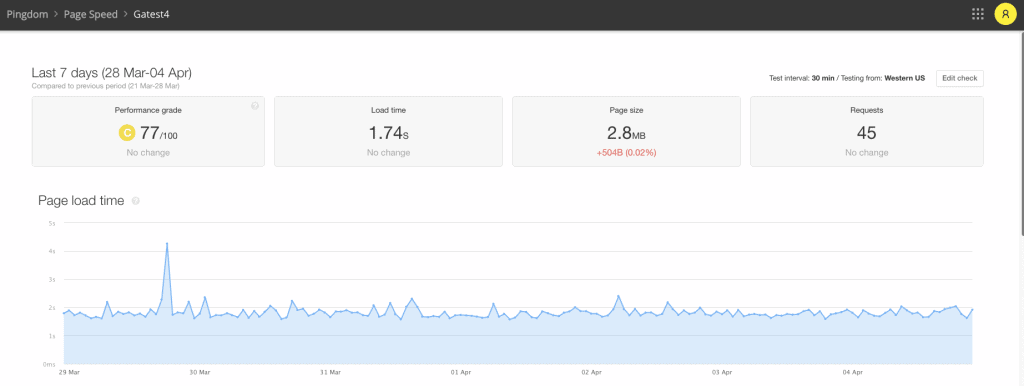Image resolution: width=1024 pixels, height=386 pixels.
Task: Open Page Speed breadcrumb link
Action: tap(91, 14)
